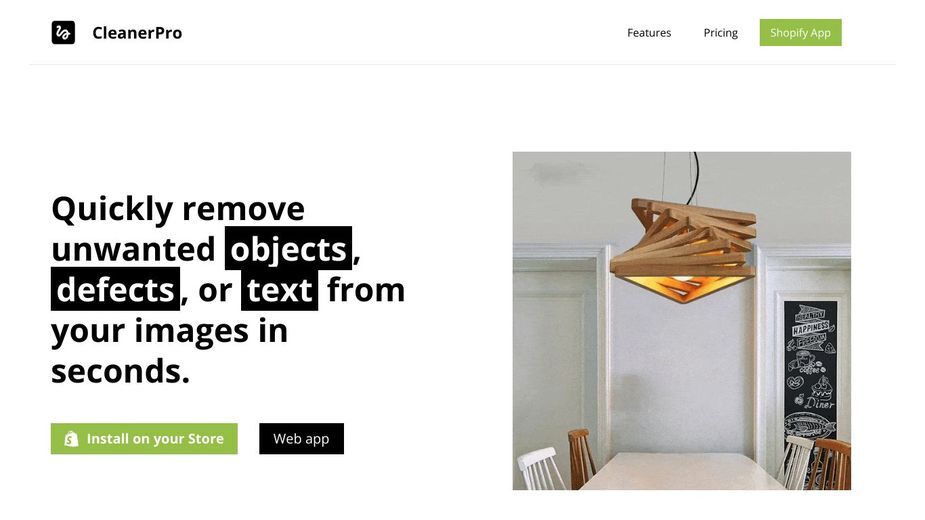Click the CleanerPro brand name
The height and width of the screenshot is (520, 925).
[x=137, y=33]
